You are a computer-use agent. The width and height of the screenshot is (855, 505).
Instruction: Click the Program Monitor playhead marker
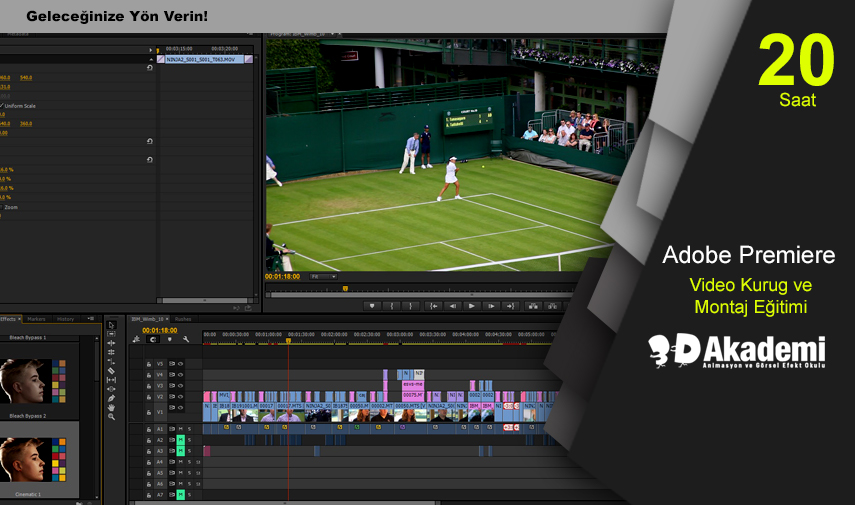[345, 288]
